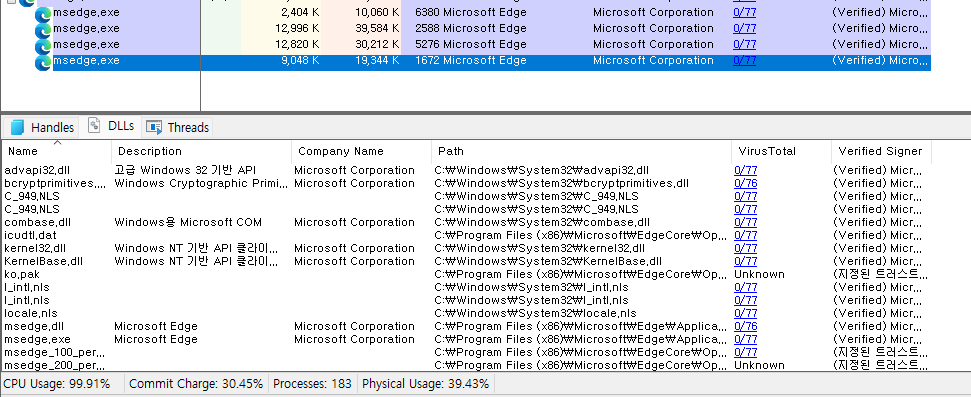Open VirusTotal result 0/77 for advapi32.dll
Image resolution: width=971 pixels, height=397 pixels.
coord(746,170)
